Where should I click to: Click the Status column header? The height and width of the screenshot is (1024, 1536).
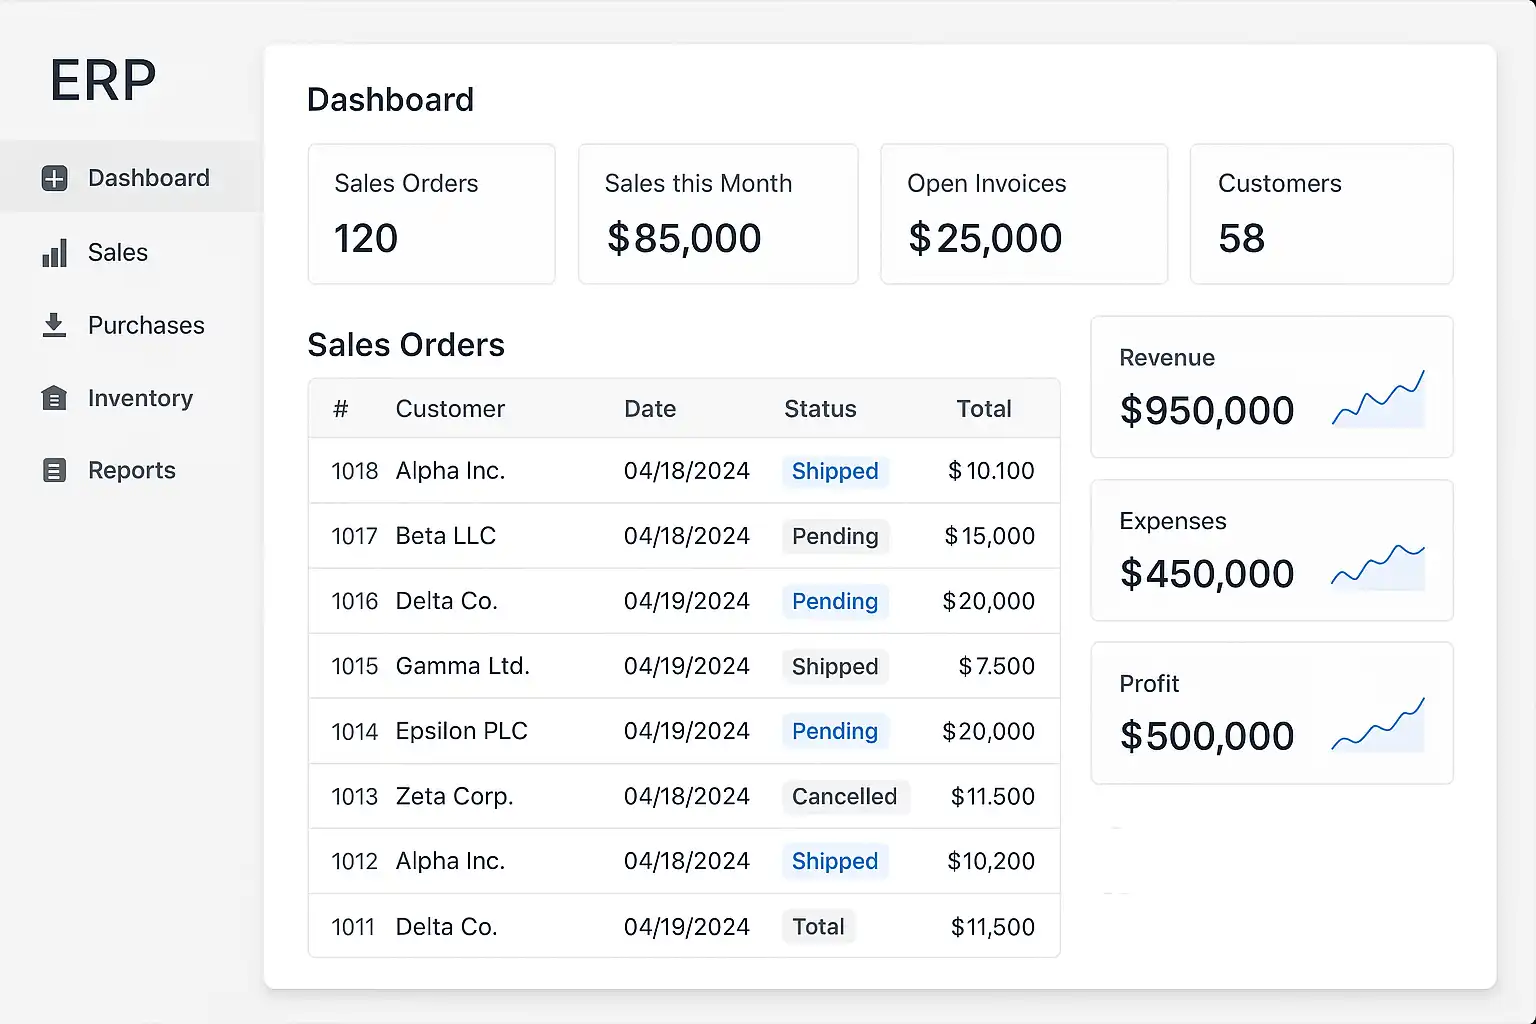pyautogui.click(x=820, y=409)
